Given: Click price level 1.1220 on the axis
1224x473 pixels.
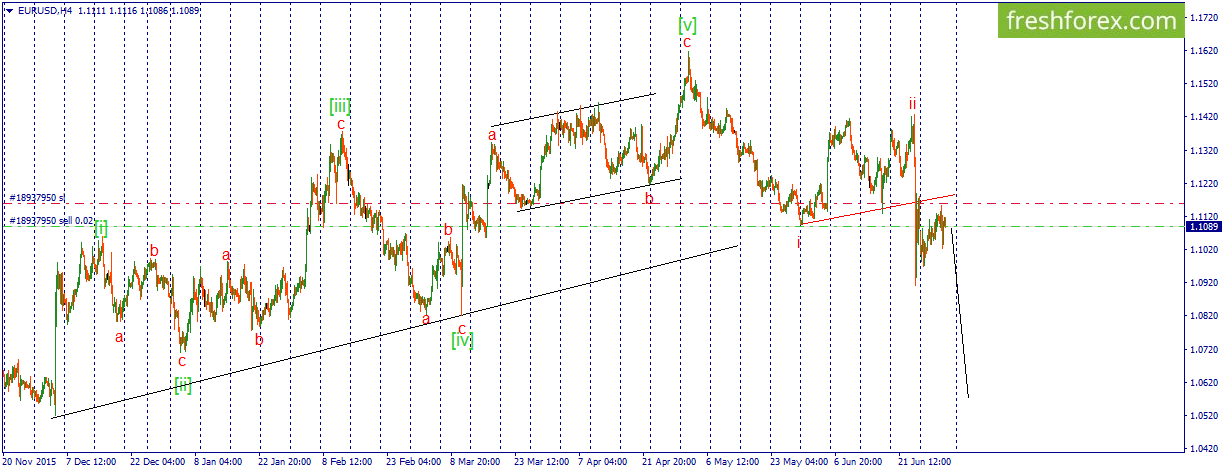Looking at the screenshot, I should (1205, 184).
